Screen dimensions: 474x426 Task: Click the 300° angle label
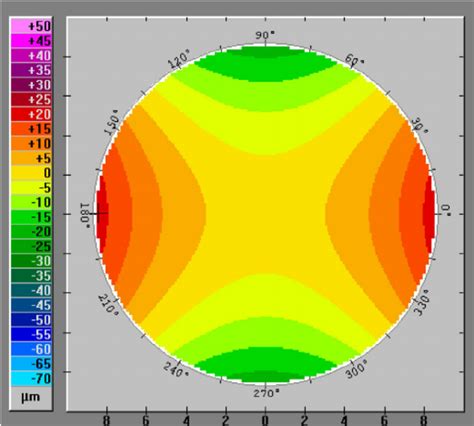pyautogui.click(x=356, y=369)
